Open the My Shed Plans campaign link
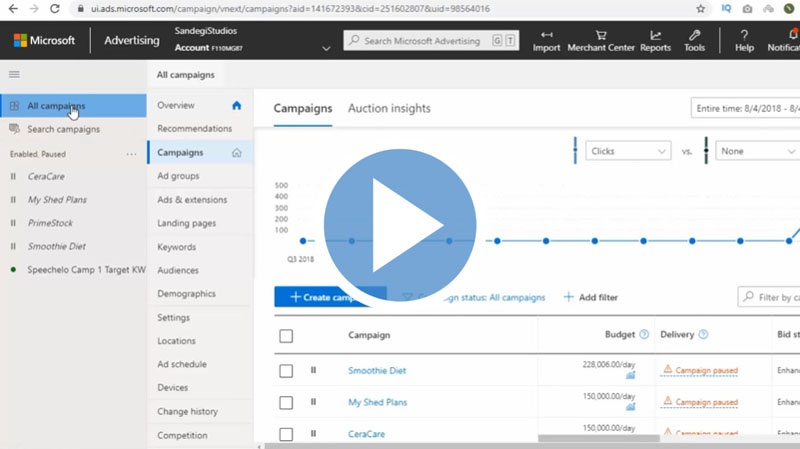800x449 pixels. click(378, 402)
